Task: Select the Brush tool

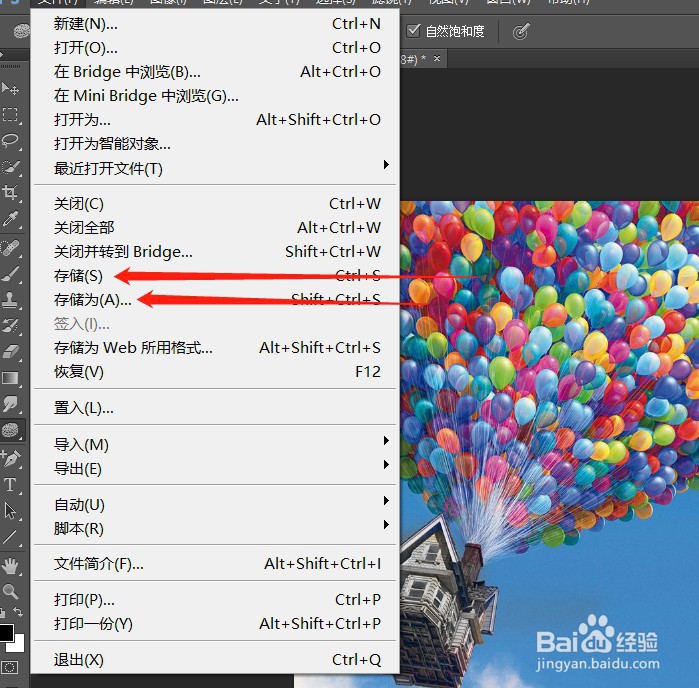Action: click(x=10, y=274)
